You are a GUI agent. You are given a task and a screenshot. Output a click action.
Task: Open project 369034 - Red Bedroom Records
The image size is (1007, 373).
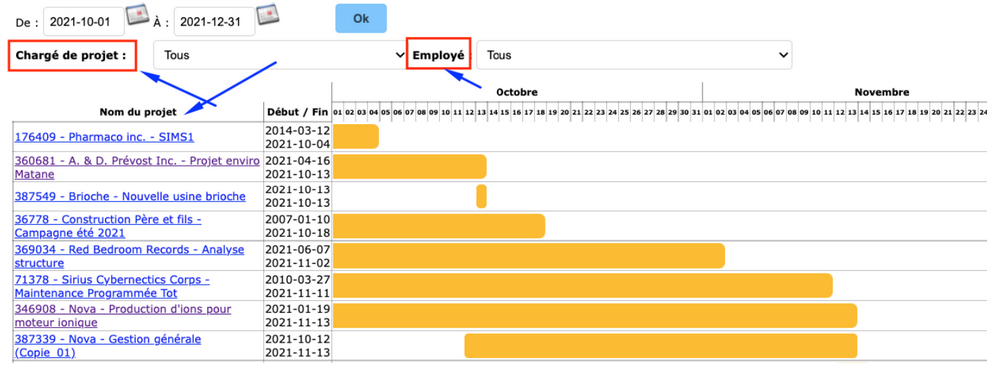pos(129,256)
